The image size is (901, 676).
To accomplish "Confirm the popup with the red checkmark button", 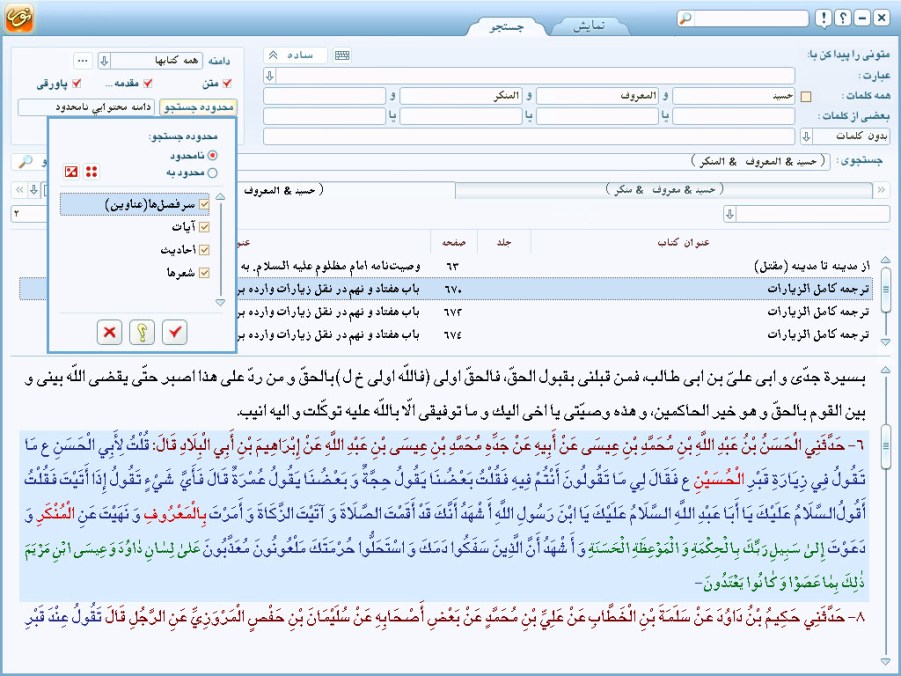I will [175, 332].
